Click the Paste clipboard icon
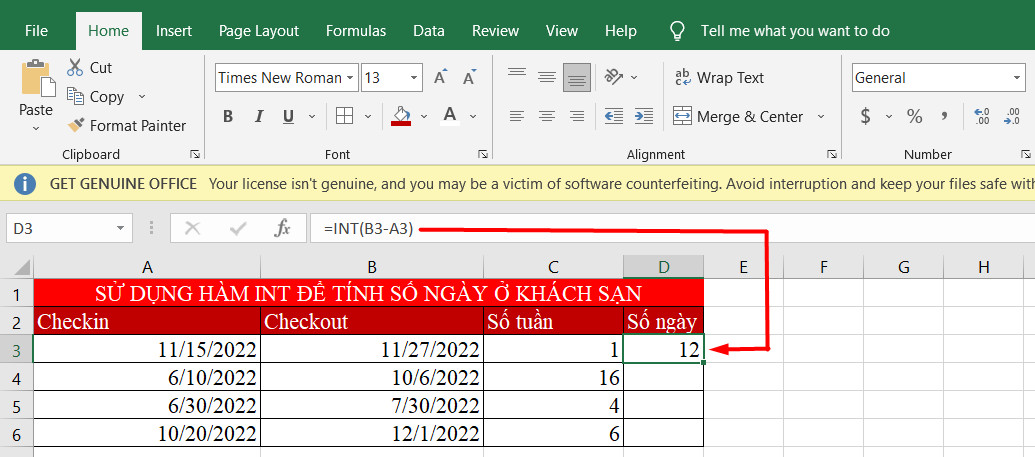 pos(38,78)
